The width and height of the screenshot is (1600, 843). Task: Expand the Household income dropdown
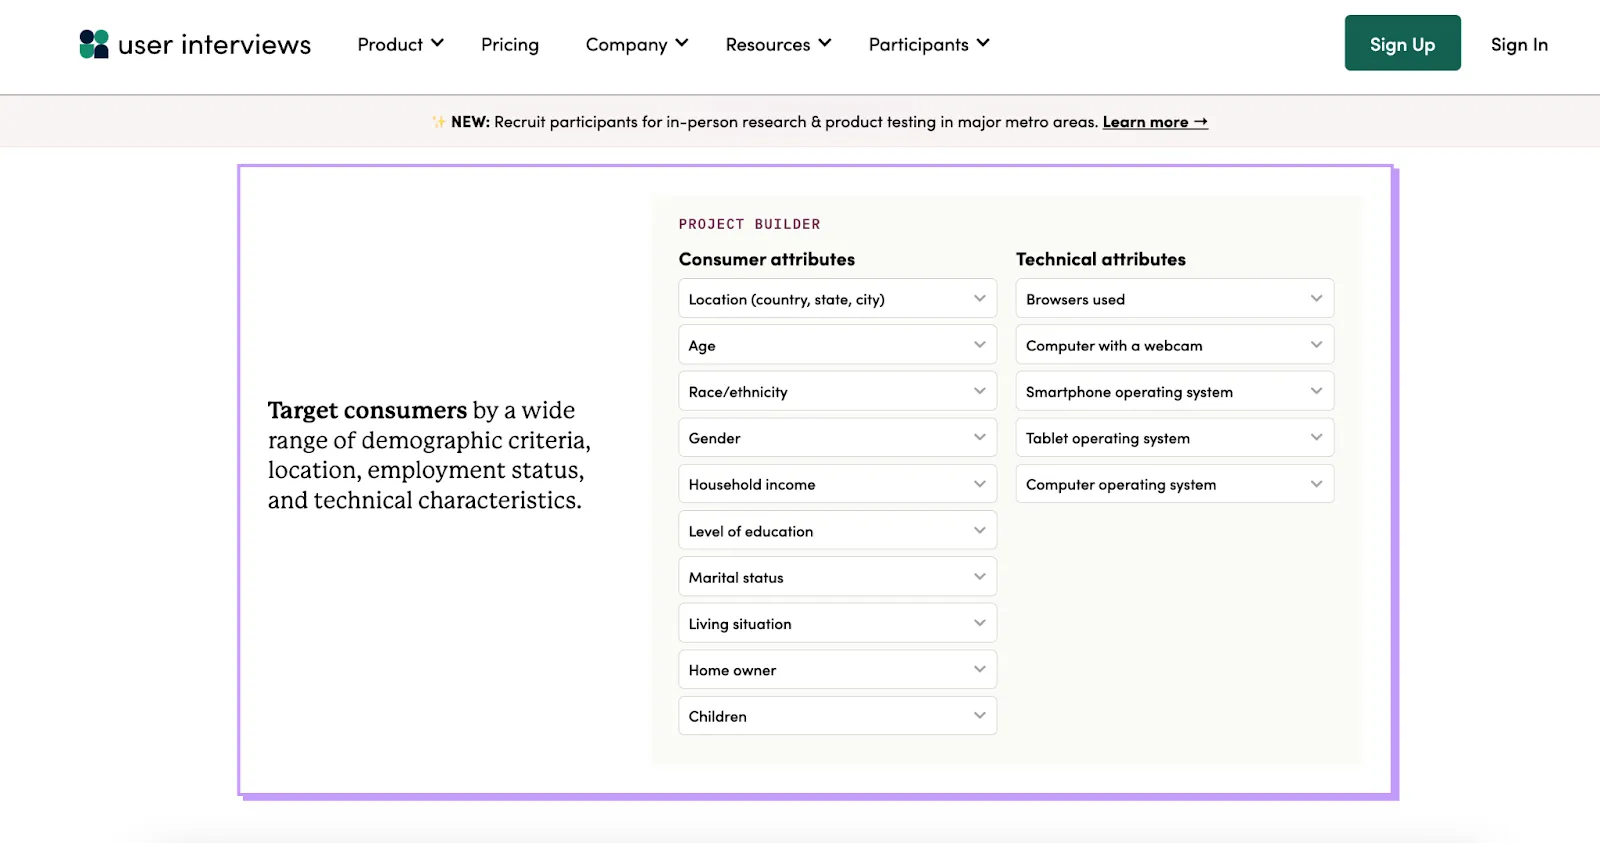click(x=838, y=484)
